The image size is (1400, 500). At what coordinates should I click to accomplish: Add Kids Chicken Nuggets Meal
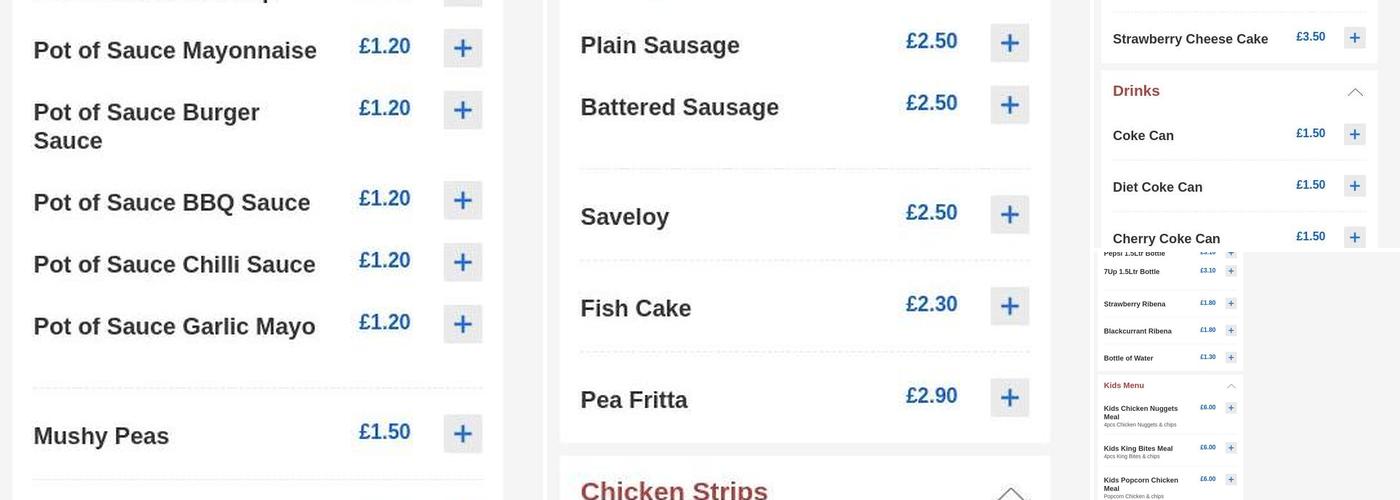(x=1231, y=408)
